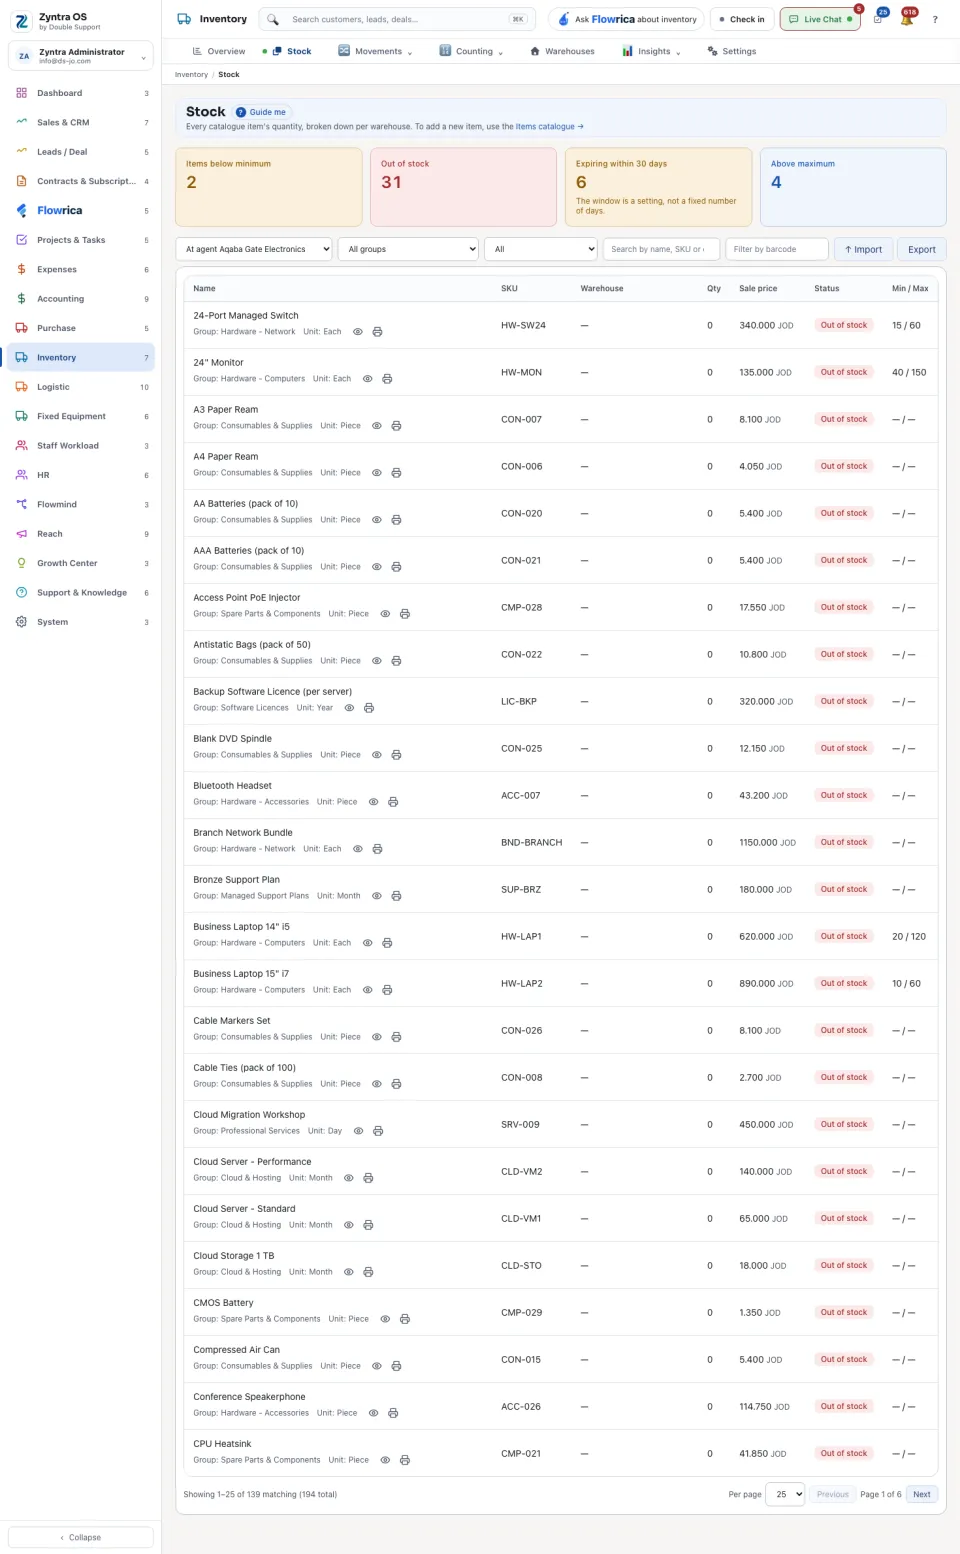Open the Zyntra Administrator account switcher
Screen dimensions: 960x1554
81,56
